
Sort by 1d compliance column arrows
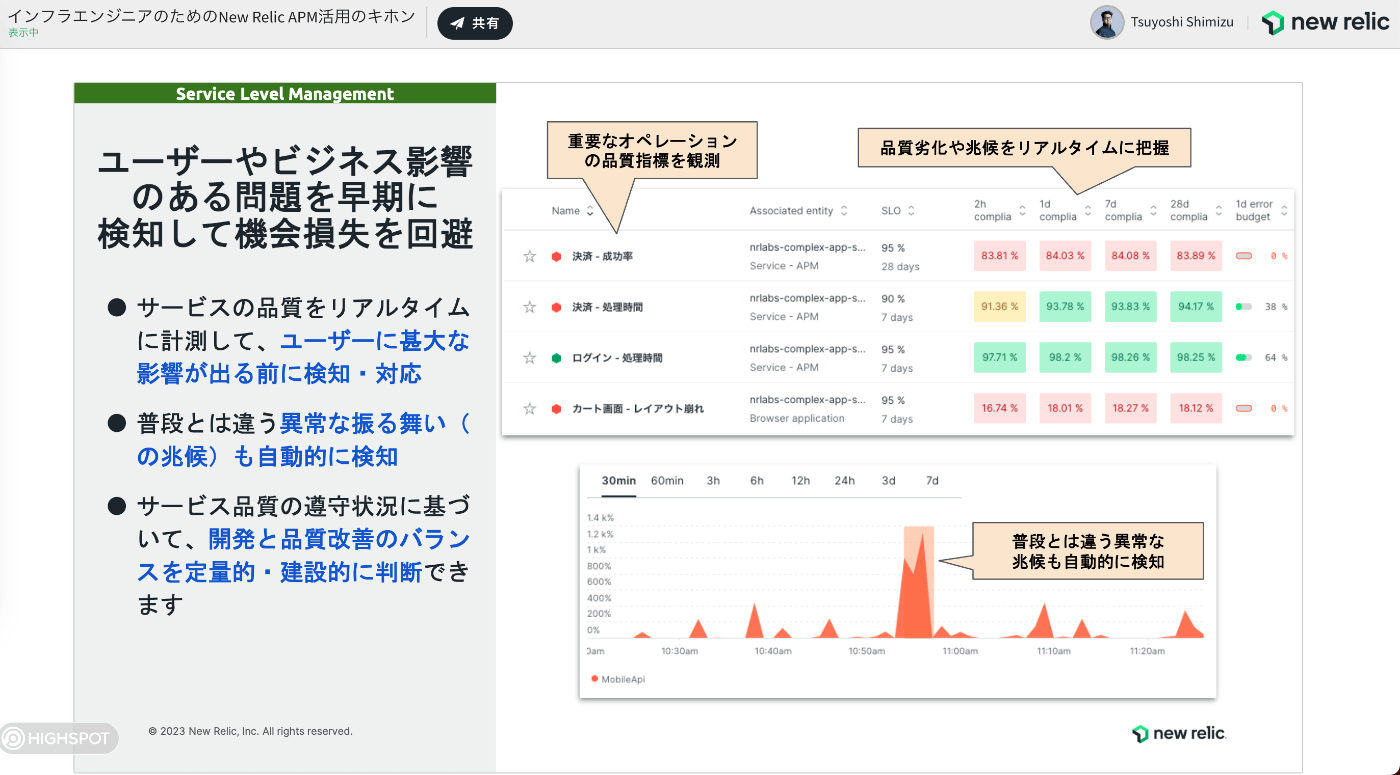pyautogui.click(x=1088, y=211)
